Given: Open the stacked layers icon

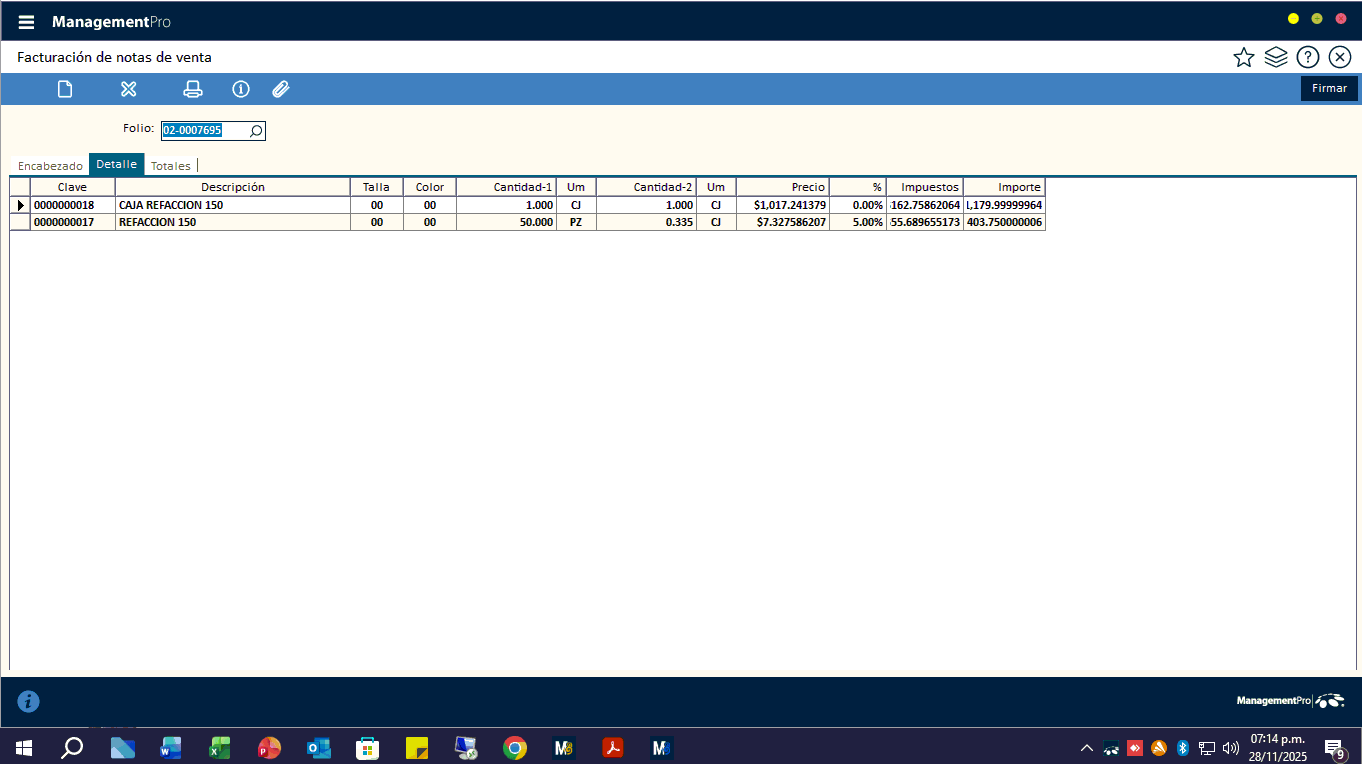Looking at the screenshot, I should 1275,58.
